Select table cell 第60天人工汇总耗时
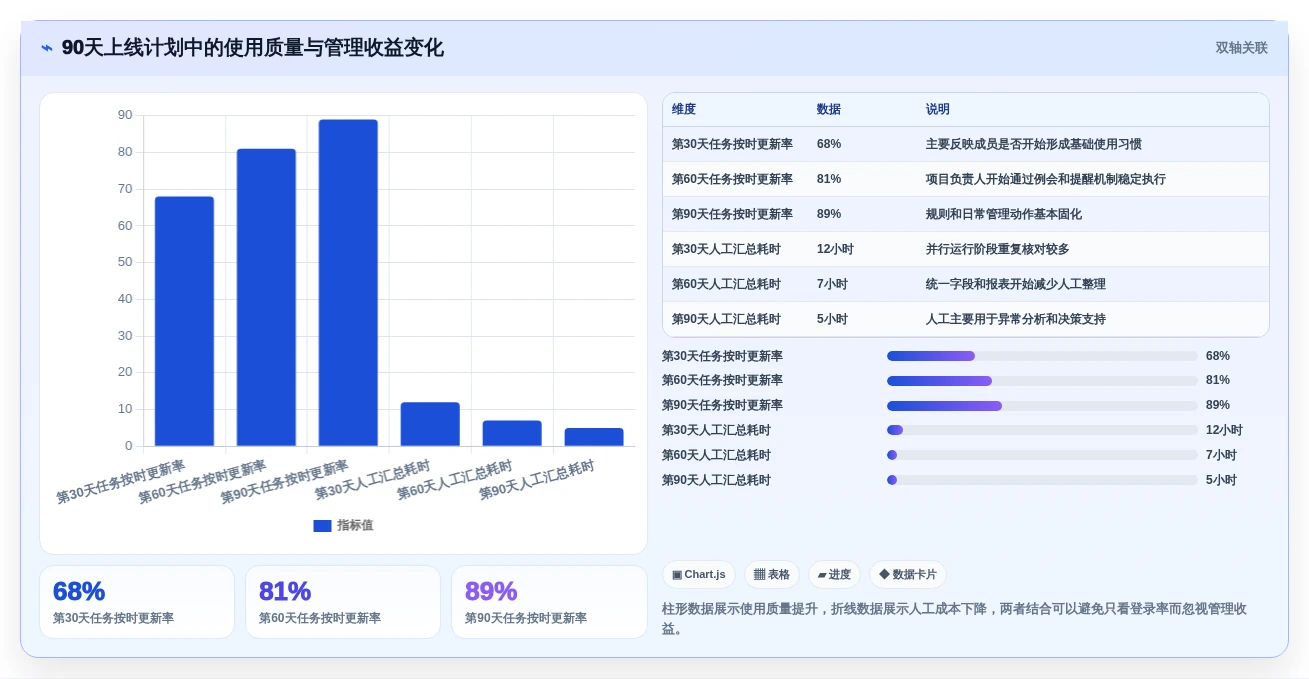This screenshot has height=679, width=1309. [x=726, y=284]
